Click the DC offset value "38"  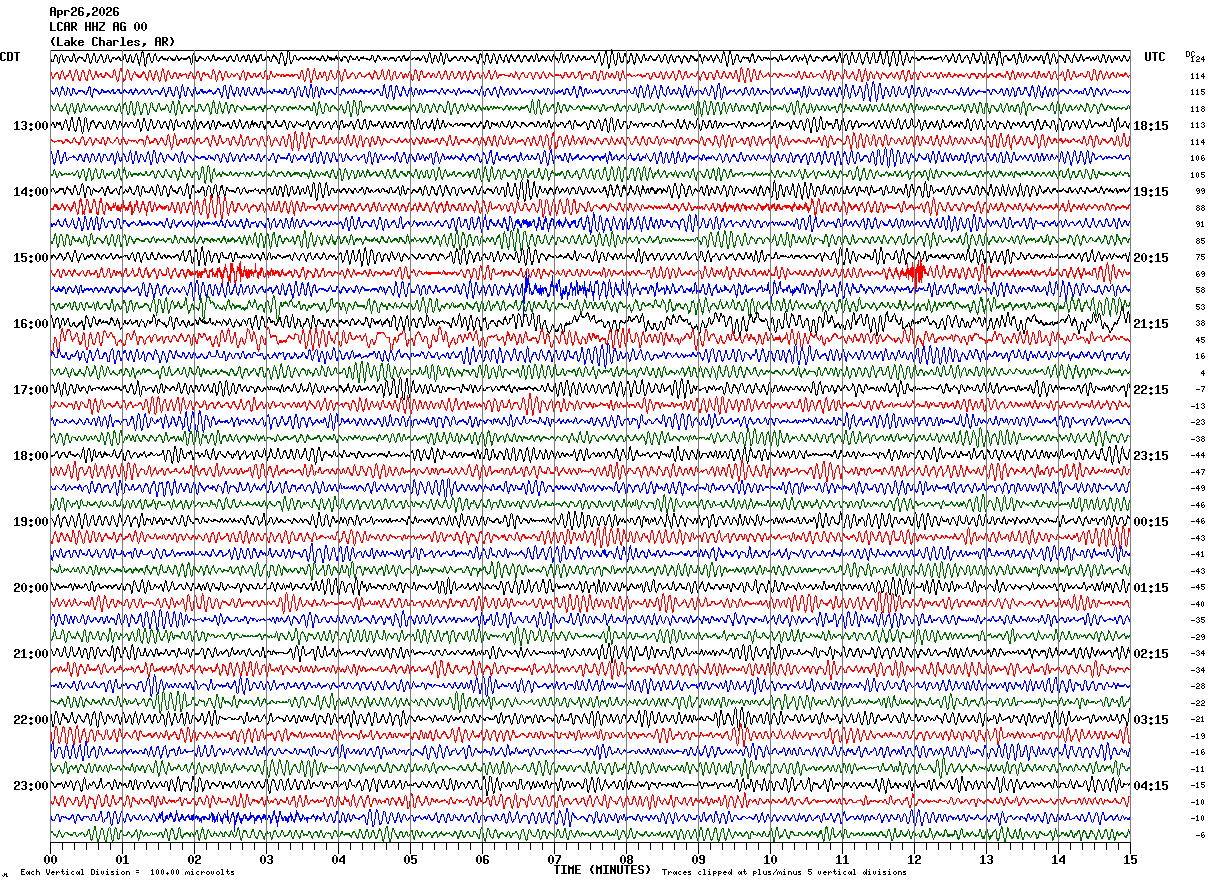[1200, 324]
